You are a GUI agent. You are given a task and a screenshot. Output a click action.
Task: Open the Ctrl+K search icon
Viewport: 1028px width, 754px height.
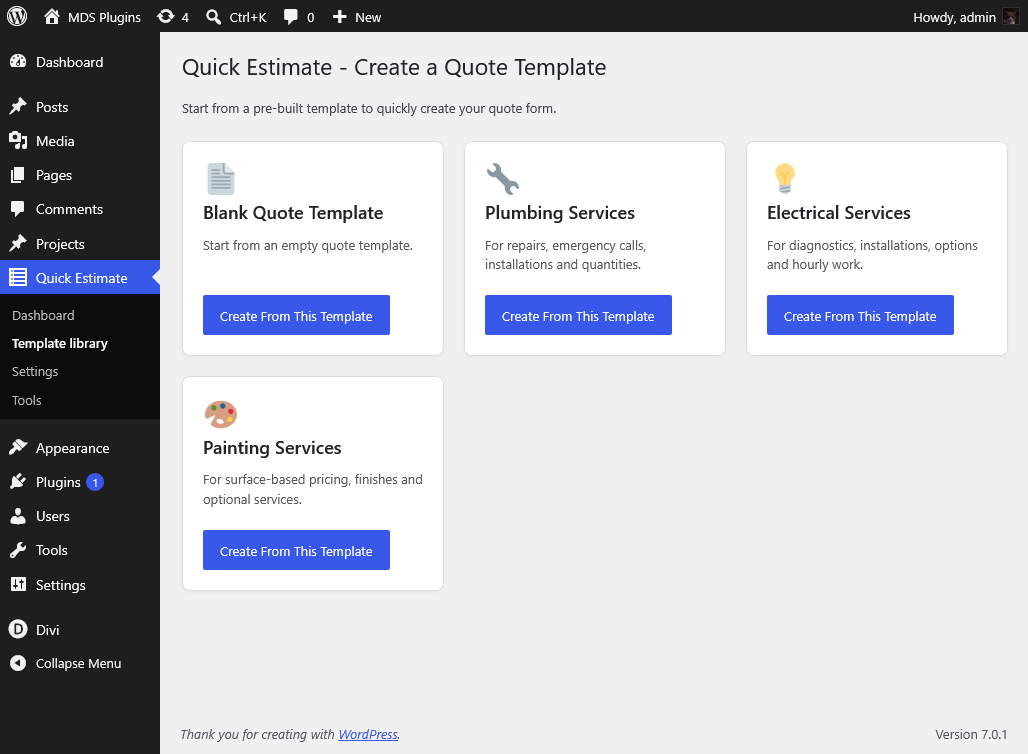(213, 17)
